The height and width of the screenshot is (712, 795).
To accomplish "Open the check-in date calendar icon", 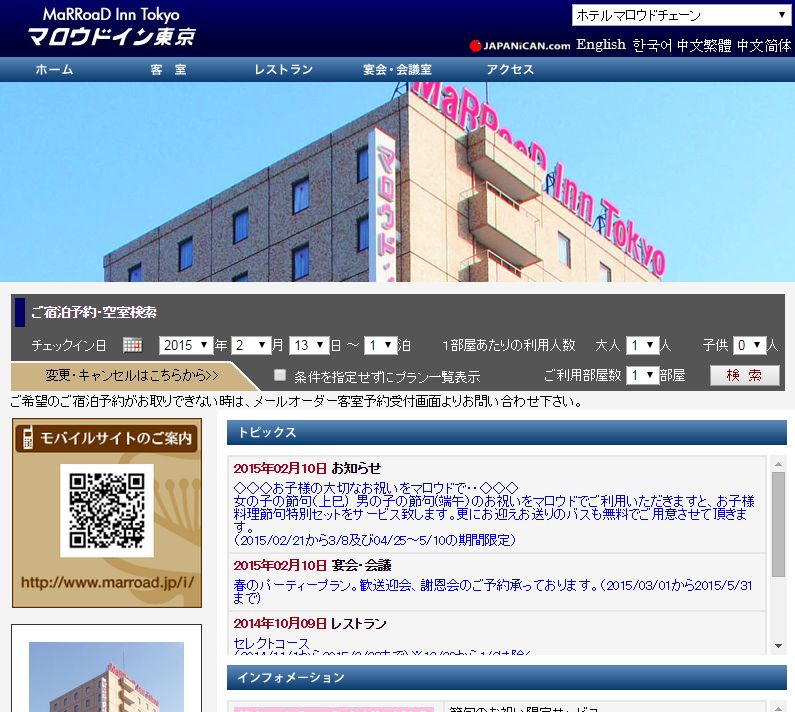I will [x=132, y=345].
